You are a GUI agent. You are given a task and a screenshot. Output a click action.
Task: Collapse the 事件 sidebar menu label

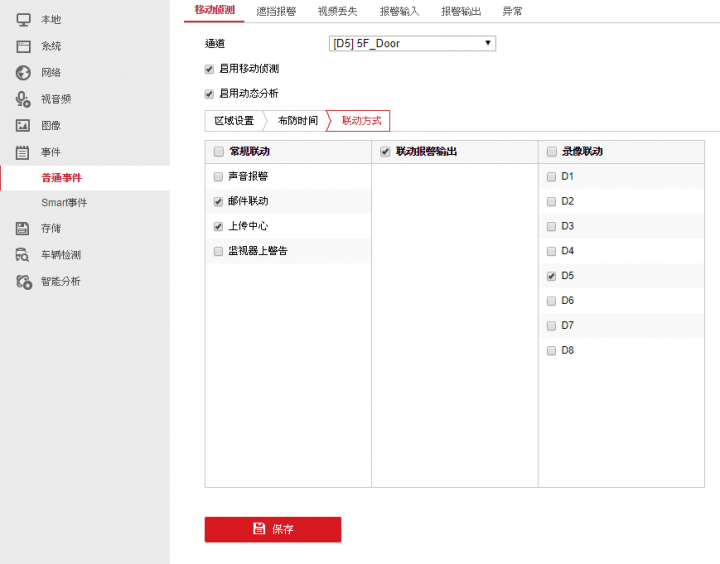[x=51, y=152]
